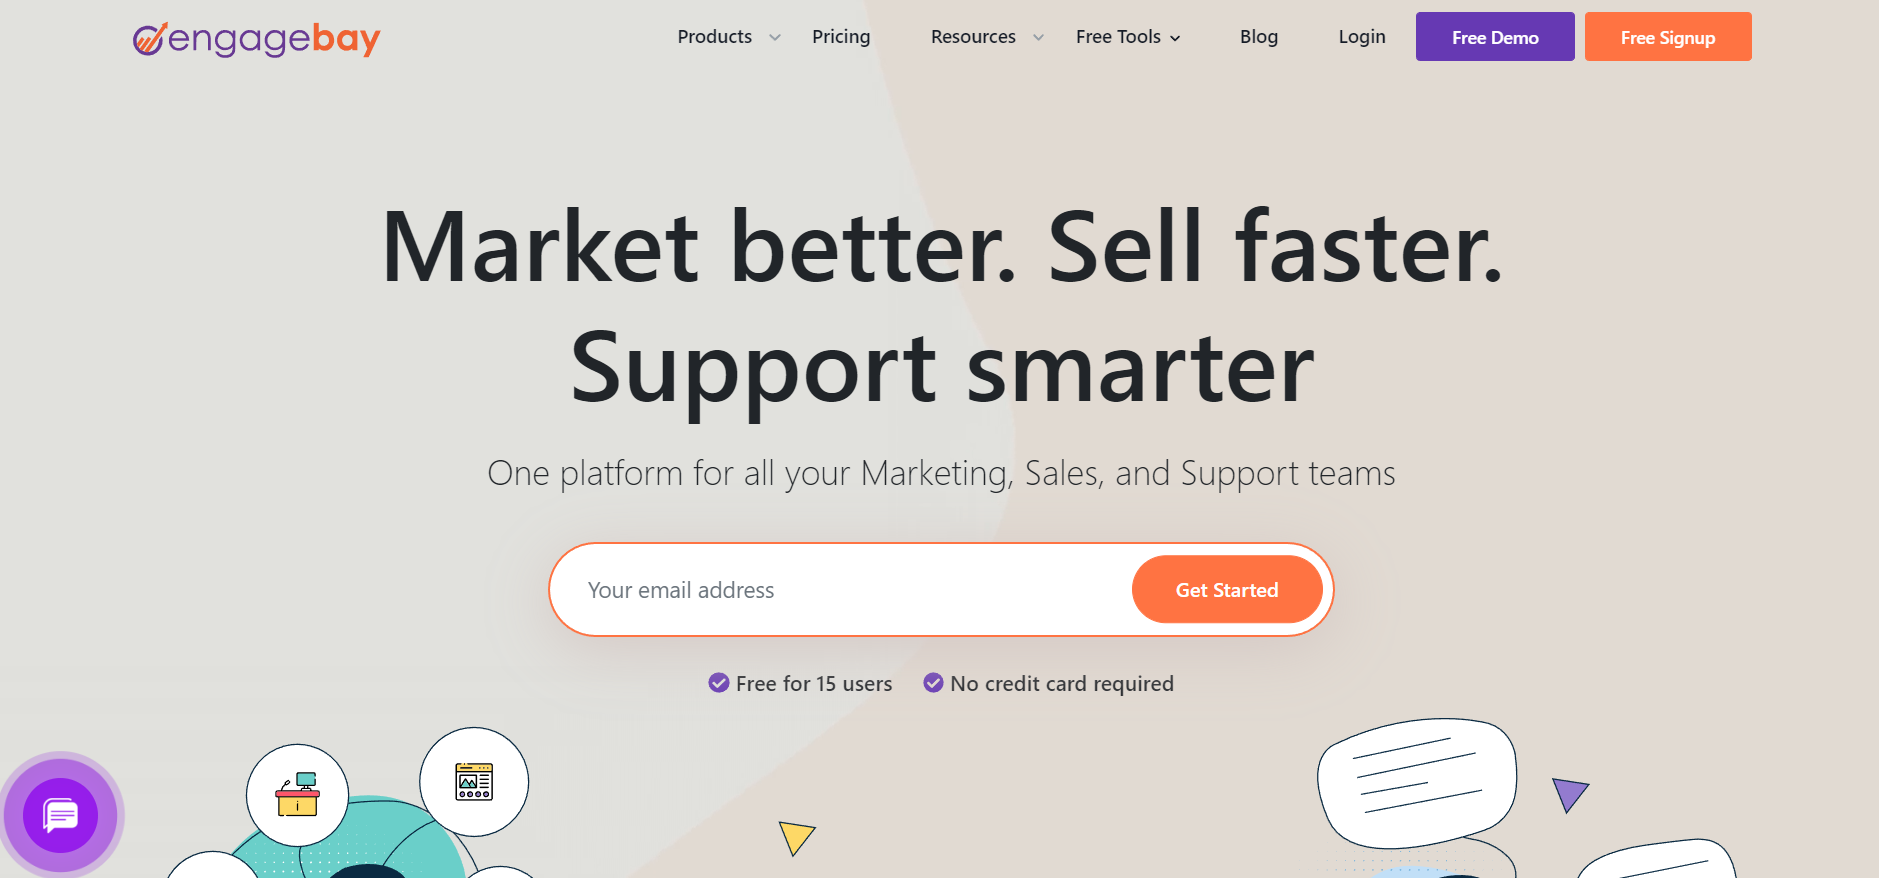Expand the Products dropdown chevron
This screenshot has width=1879, height=878.
coord(775,38)
